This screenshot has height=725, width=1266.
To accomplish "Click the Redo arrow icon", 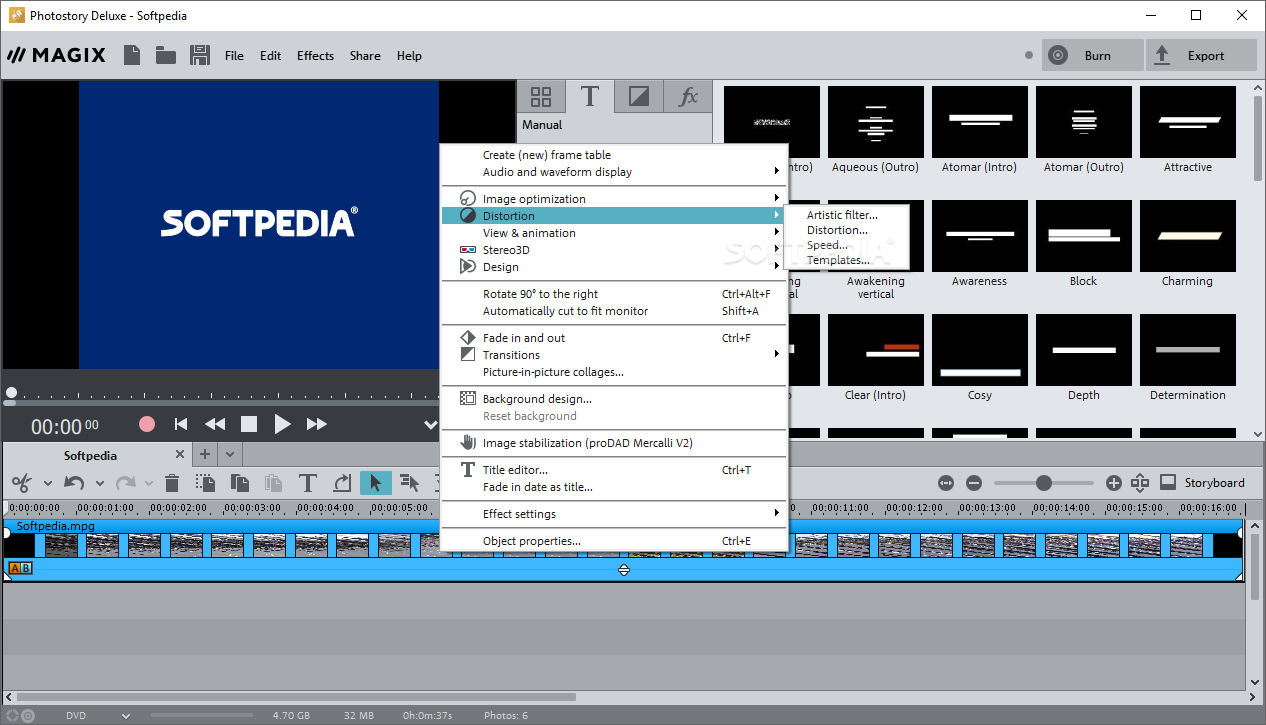I will pos(126,483).
